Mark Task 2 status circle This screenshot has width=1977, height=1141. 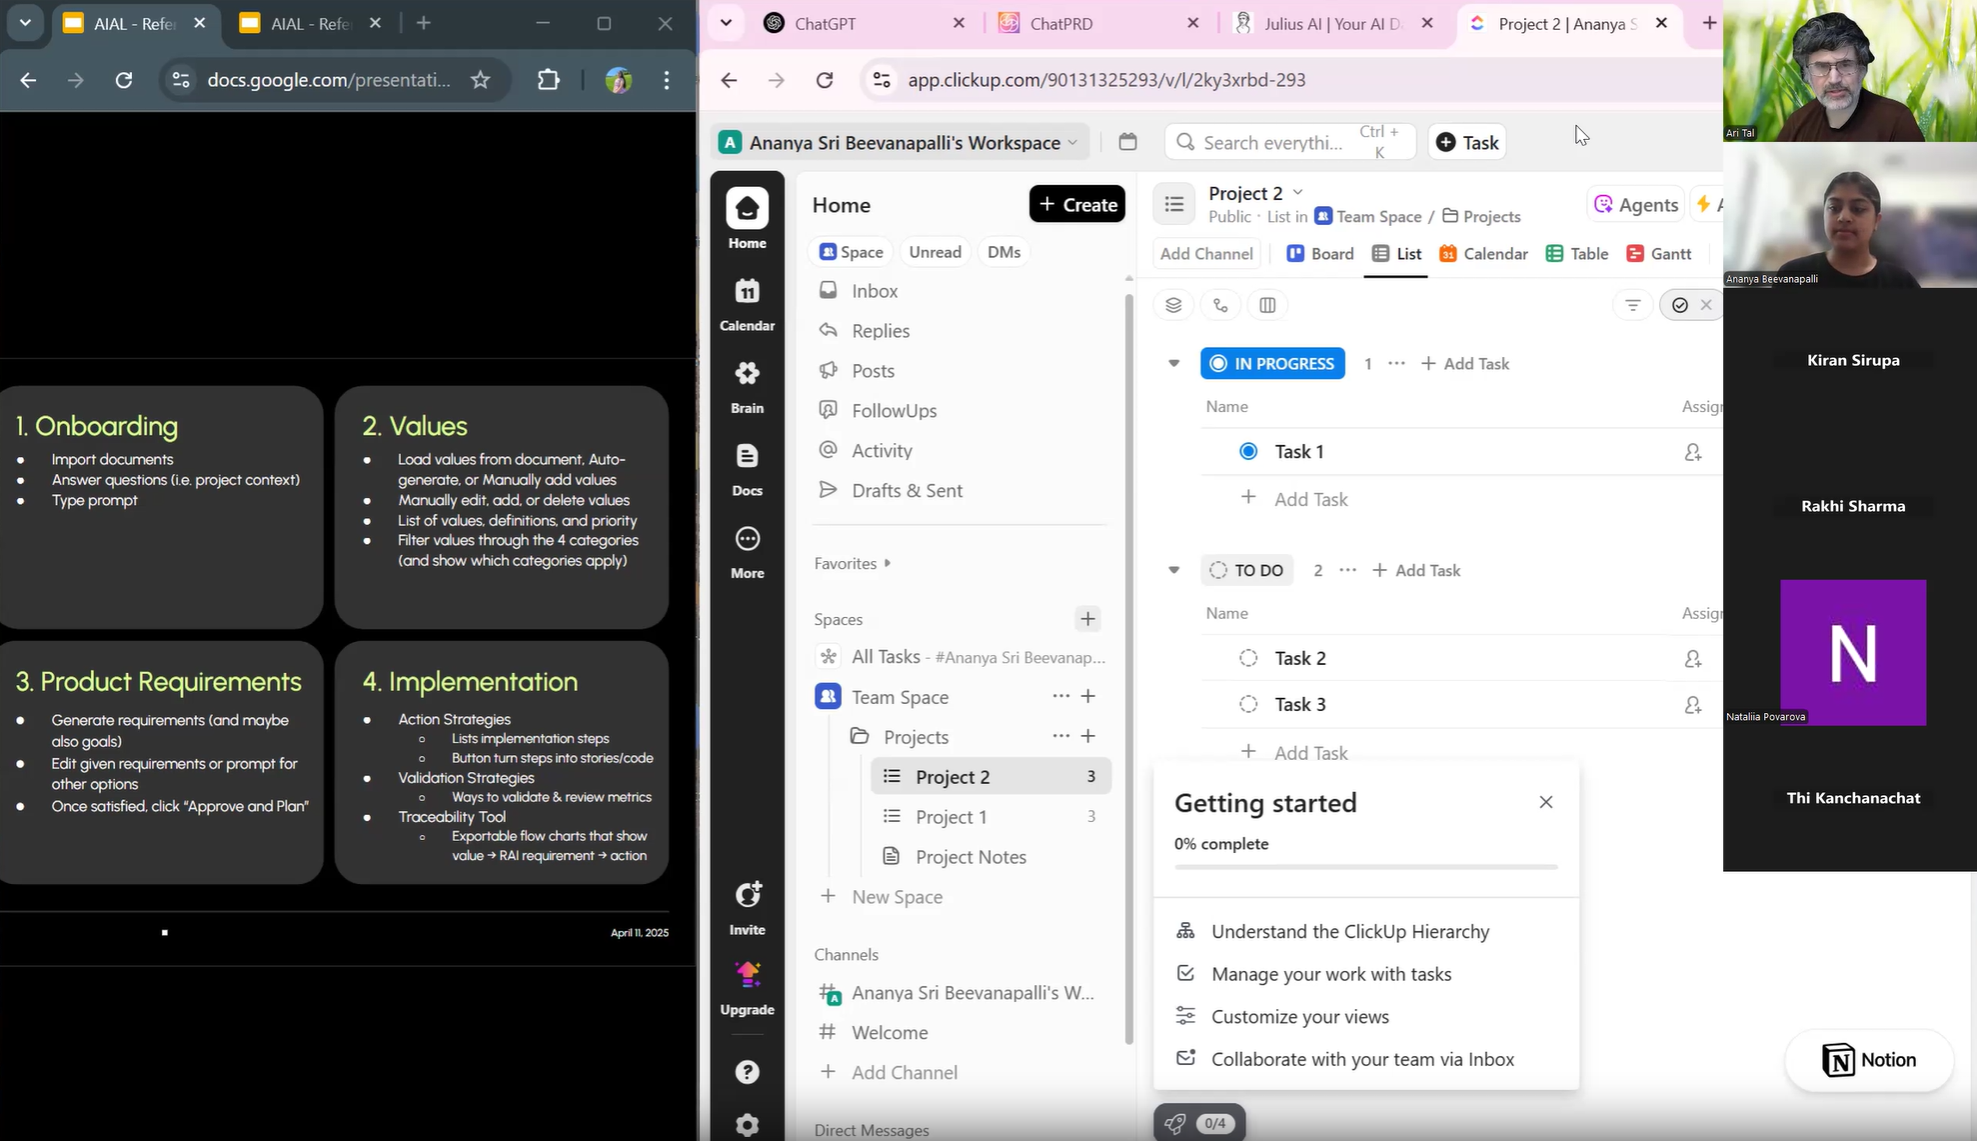[1248, 658]
